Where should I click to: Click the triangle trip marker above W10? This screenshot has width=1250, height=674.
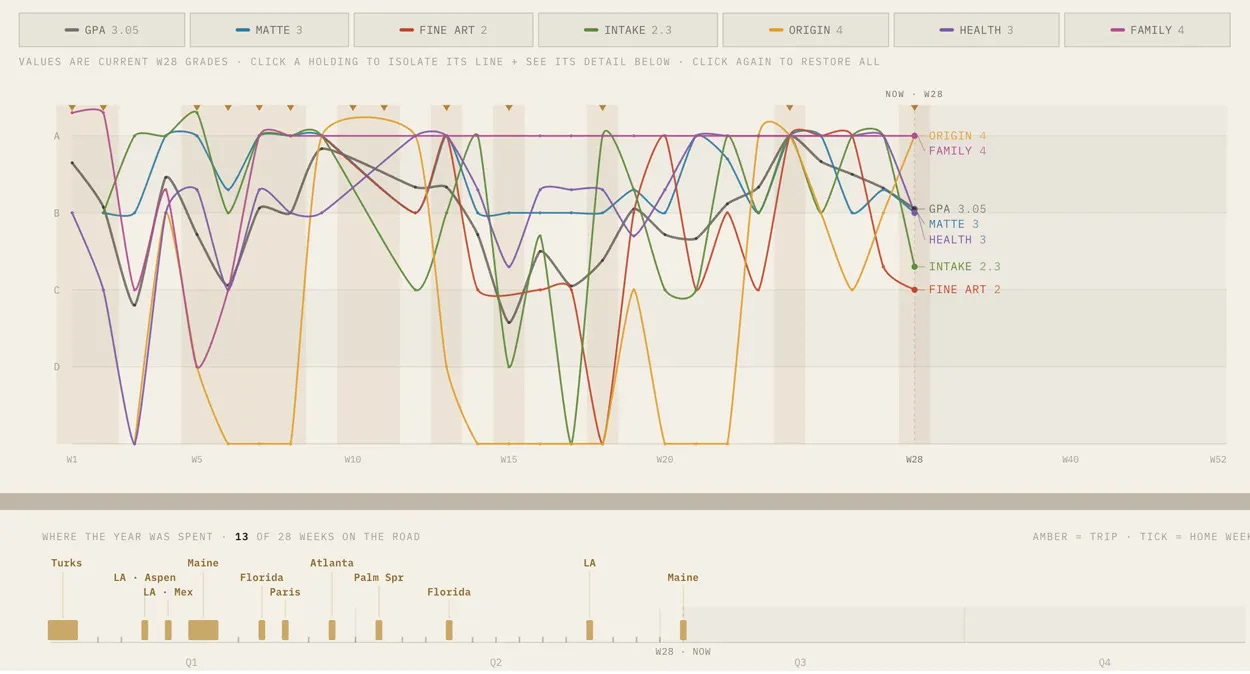point(353,107)
